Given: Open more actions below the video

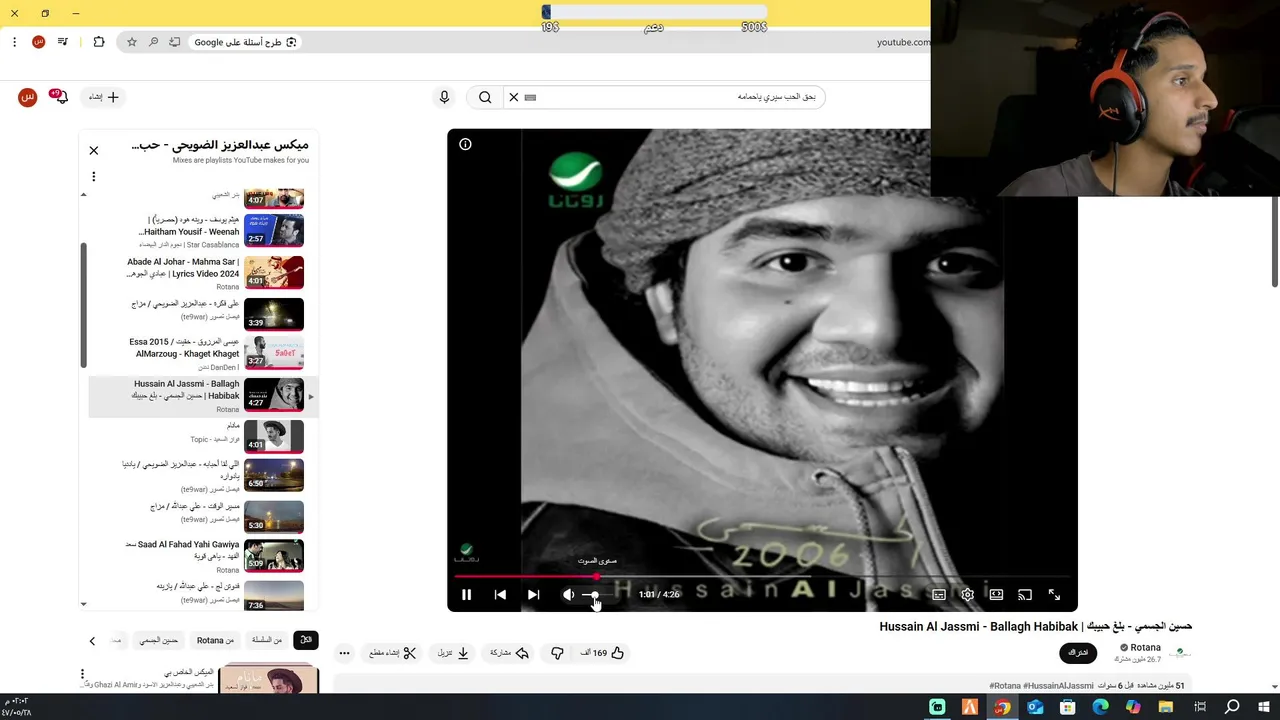Looking at the screenshot, I should click(344, 653).
